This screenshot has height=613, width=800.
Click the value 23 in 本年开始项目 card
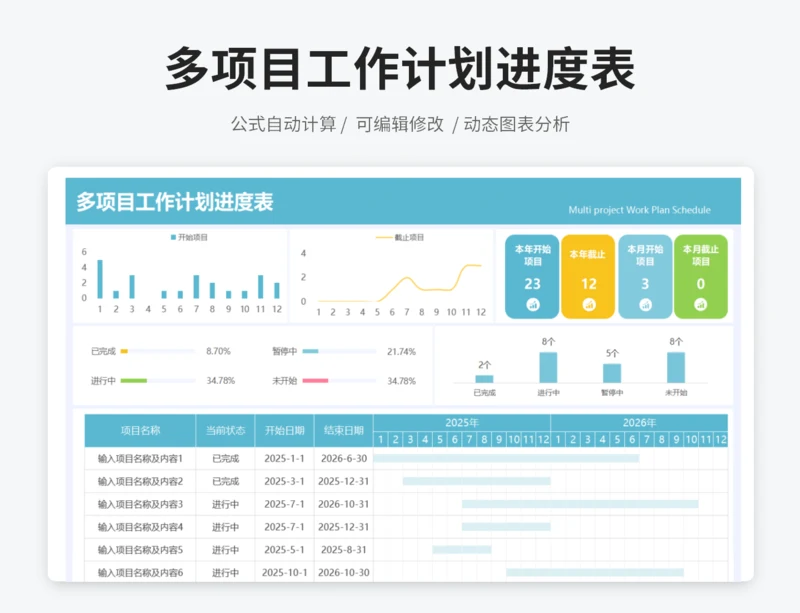pyautogui.click(x=532, y=284)
